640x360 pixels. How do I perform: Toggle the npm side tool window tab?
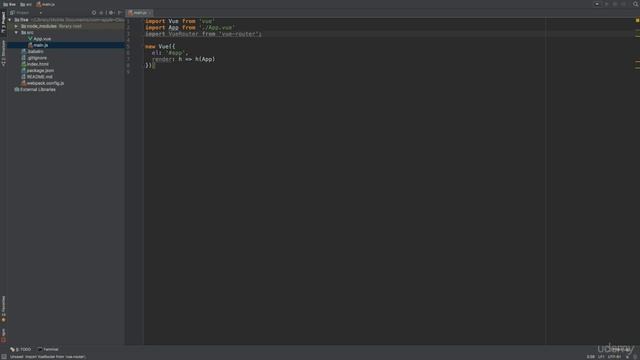[3, 335]
